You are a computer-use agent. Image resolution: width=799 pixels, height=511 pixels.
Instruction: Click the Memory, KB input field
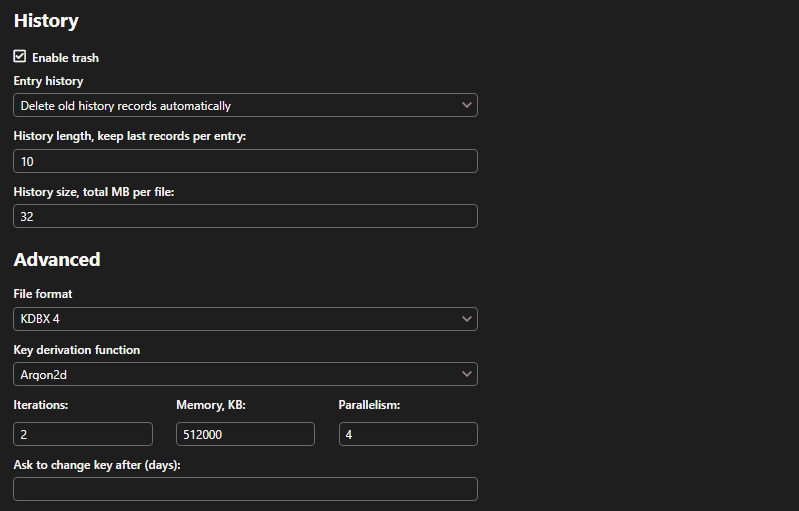(245, 434)
